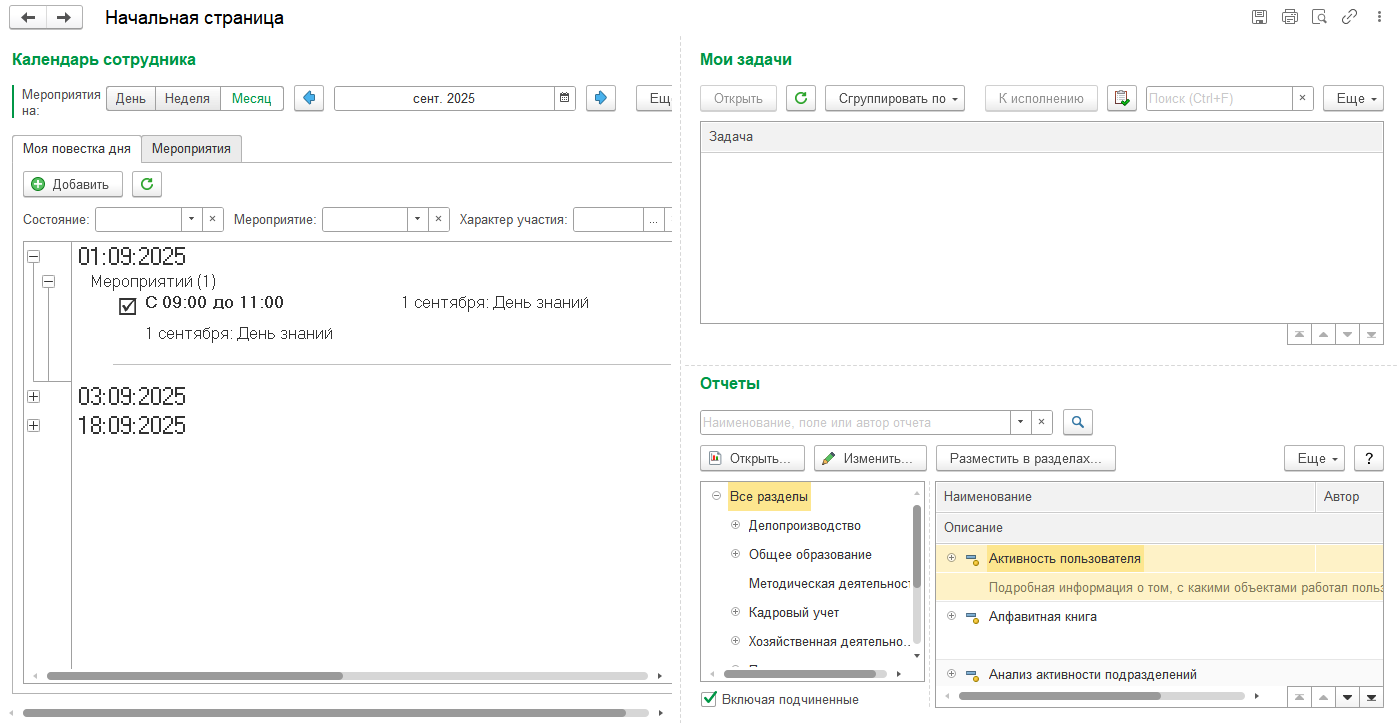Switch to the Мероприятия tab
Viewport: 1399px width, 727px height.
pos(191,148)
